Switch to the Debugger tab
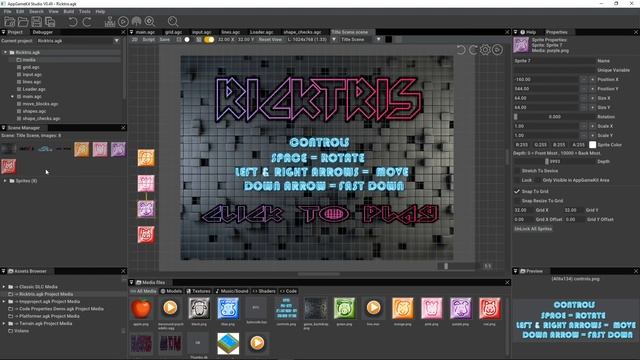Image resolution: width=640 pixels, height=360 pixels. tap(43, 32)
